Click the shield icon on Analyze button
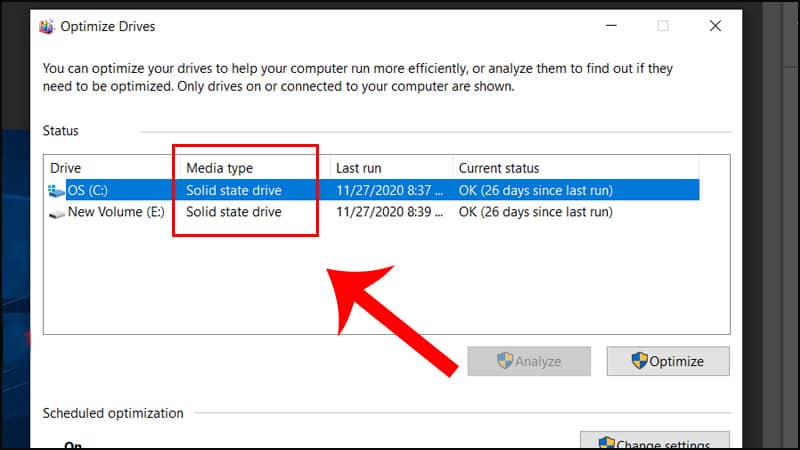 505,361
